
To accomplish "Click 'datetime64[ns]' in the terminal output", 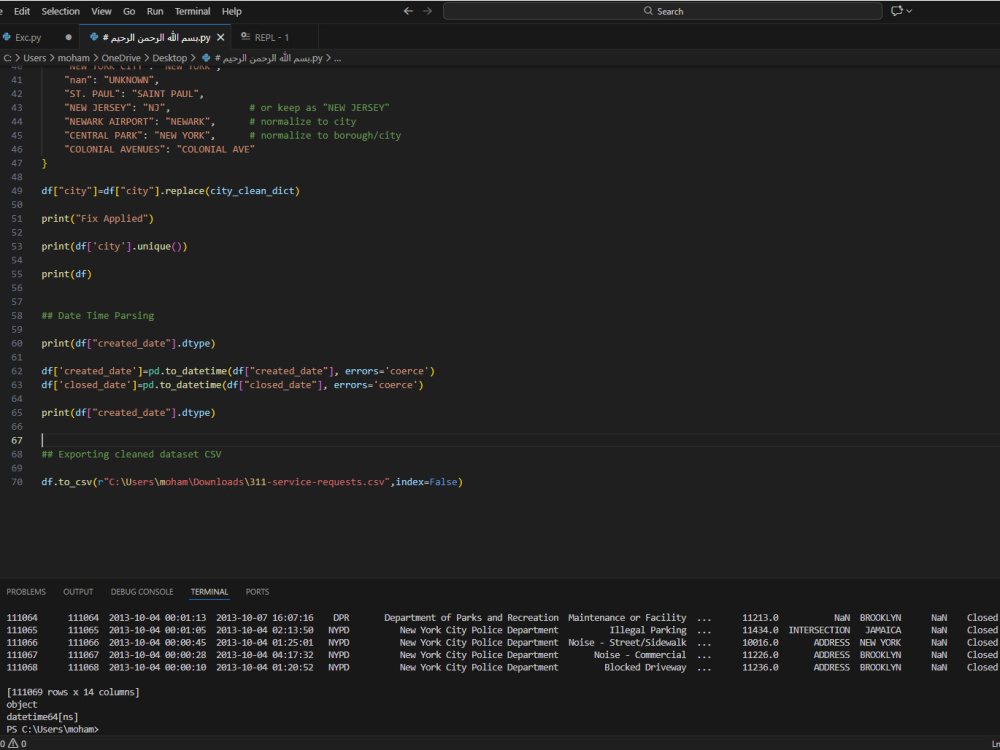I will 42,717.
